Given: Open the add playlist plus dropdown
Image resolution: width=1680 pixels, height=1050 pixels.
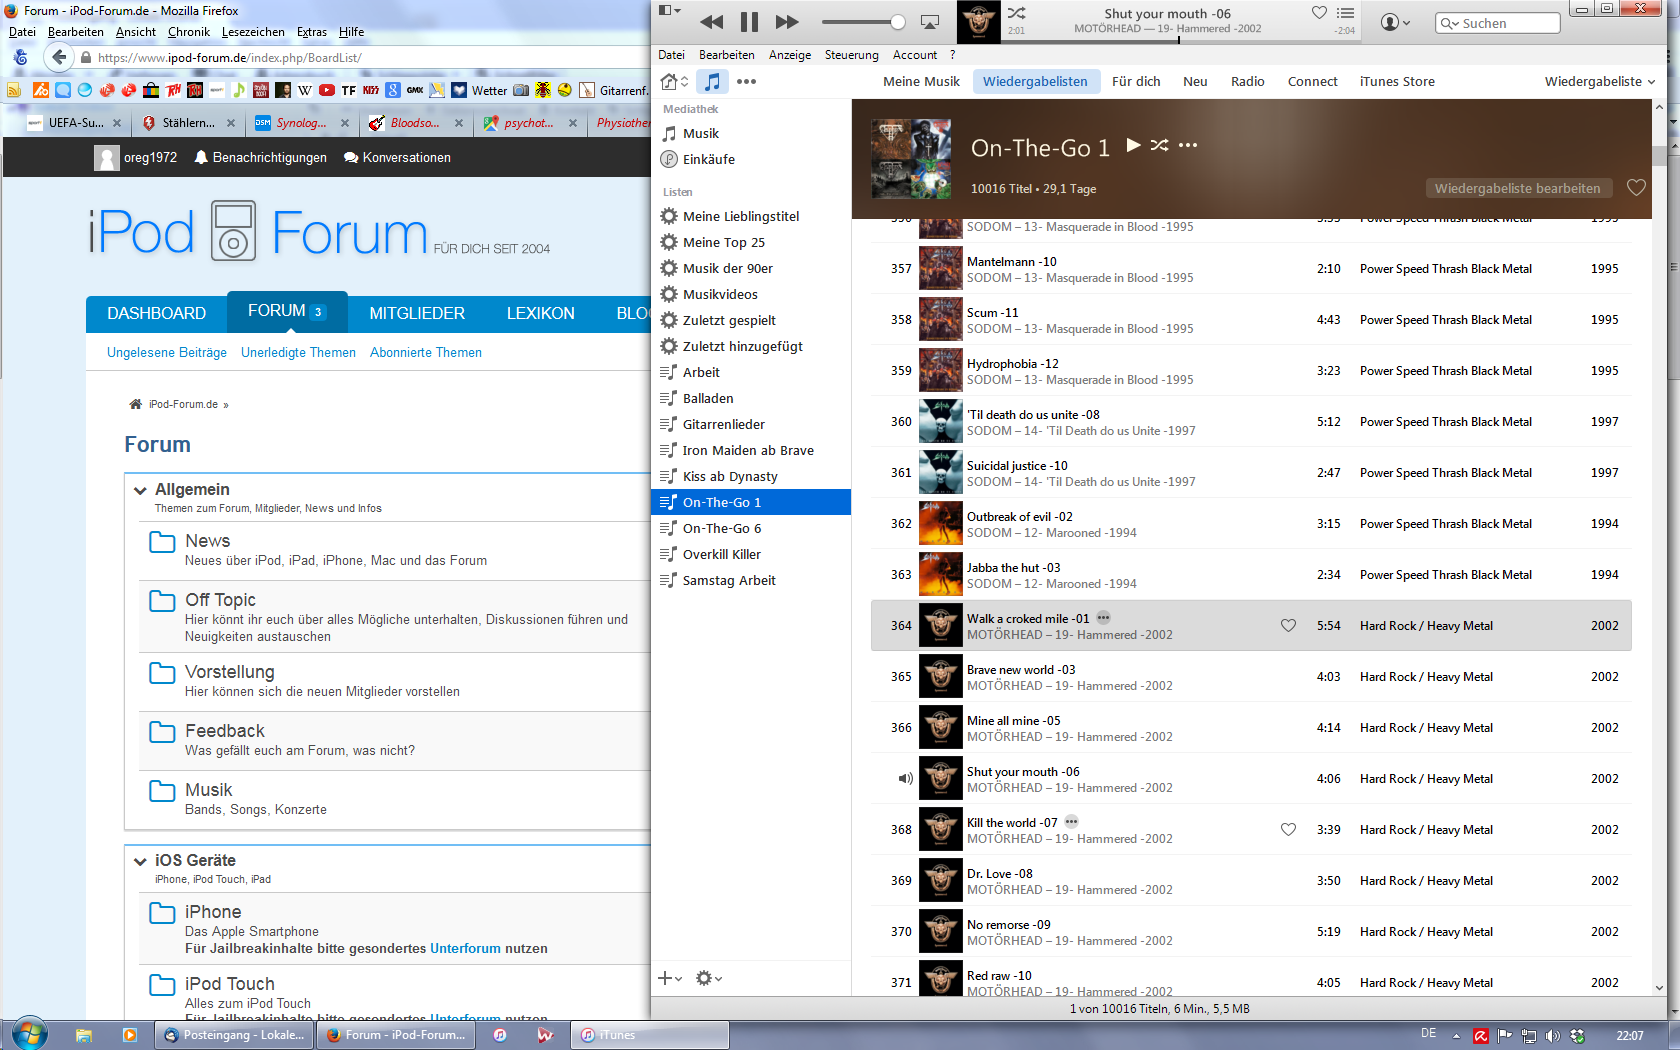Looking at the screenshot, I should (670, 978).
